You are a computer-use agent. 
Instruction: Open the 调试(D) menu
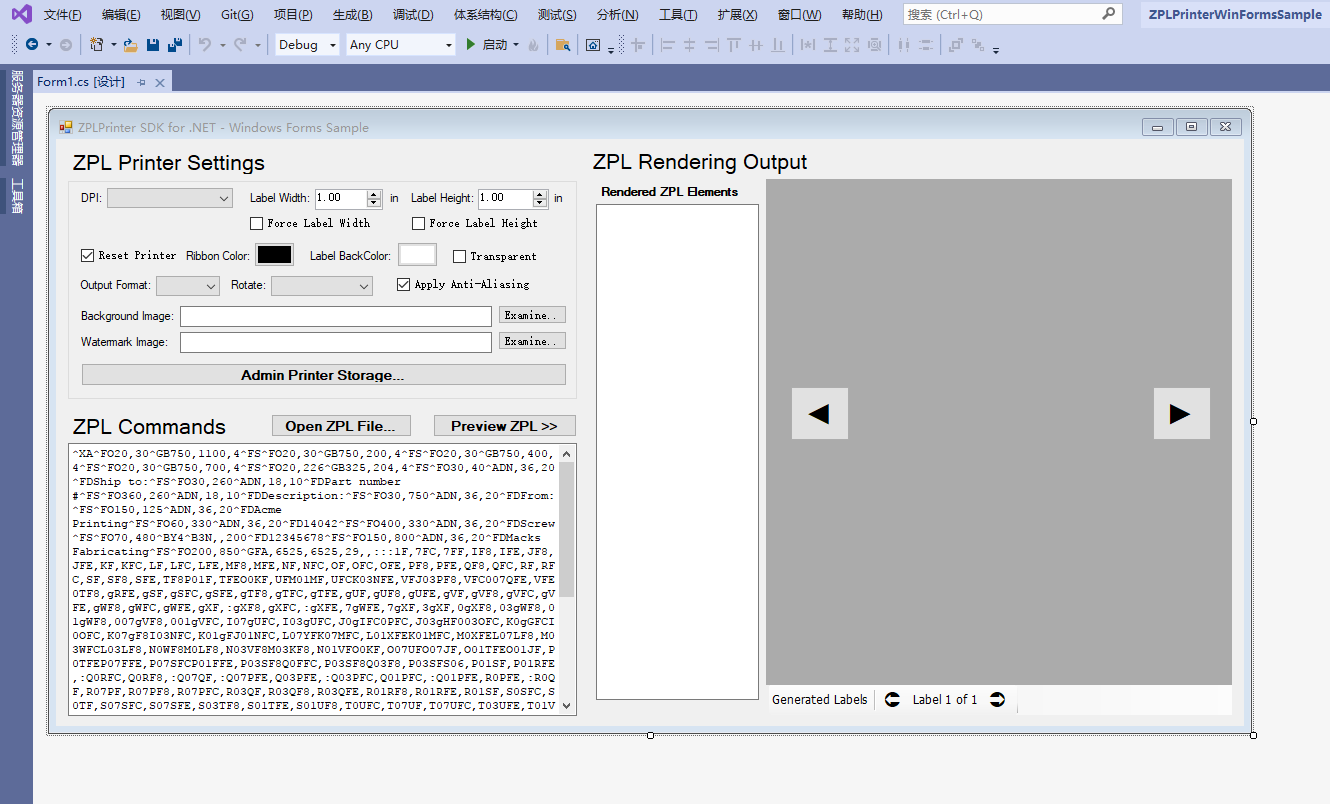tap(413, 14)
